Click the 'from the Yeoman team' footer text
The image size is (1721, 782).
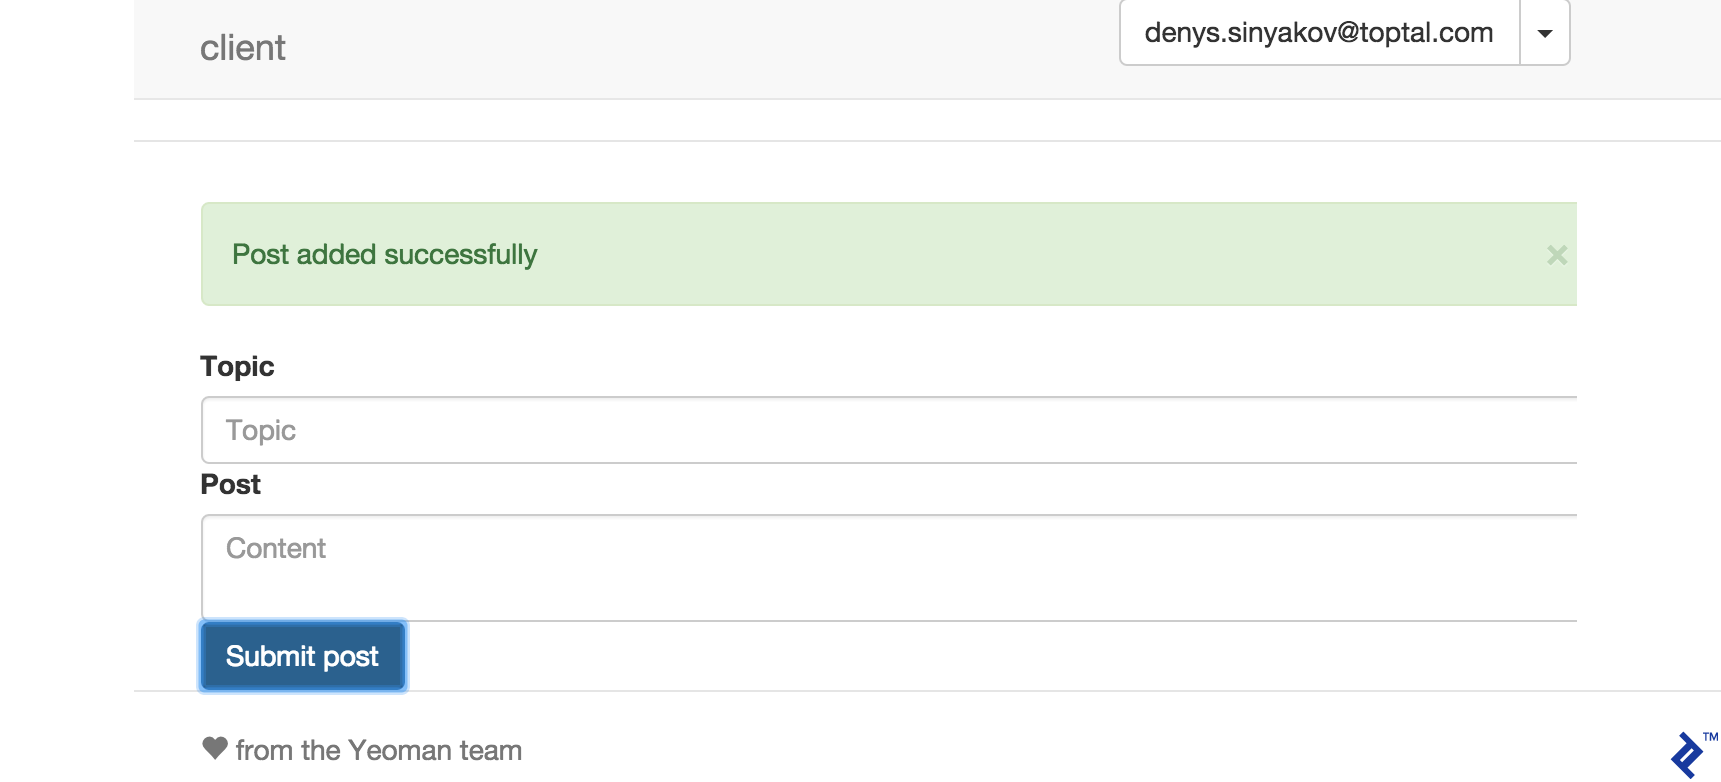tap(379, 750)
